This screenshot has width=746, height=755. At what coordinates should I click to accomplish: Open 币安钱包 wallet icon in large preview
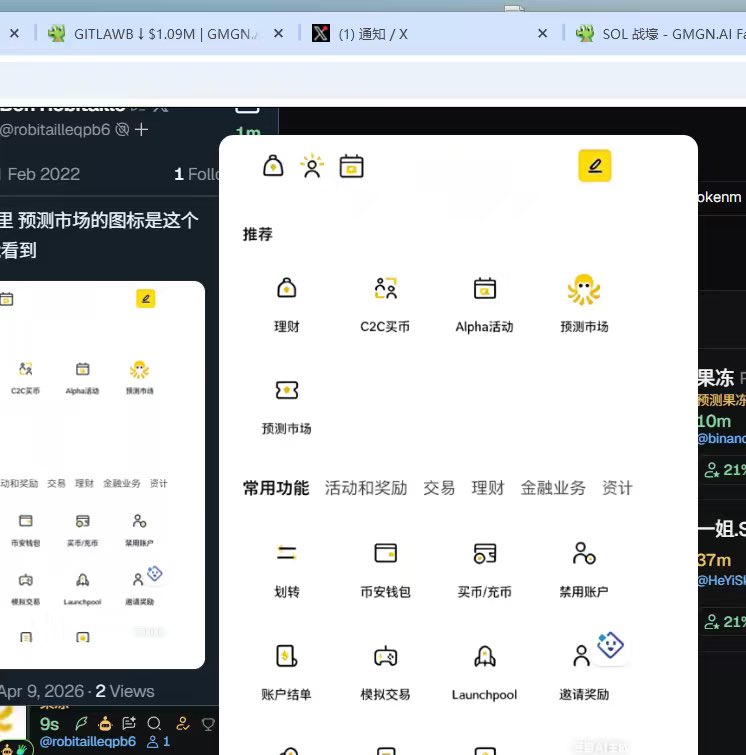(385, 553)
